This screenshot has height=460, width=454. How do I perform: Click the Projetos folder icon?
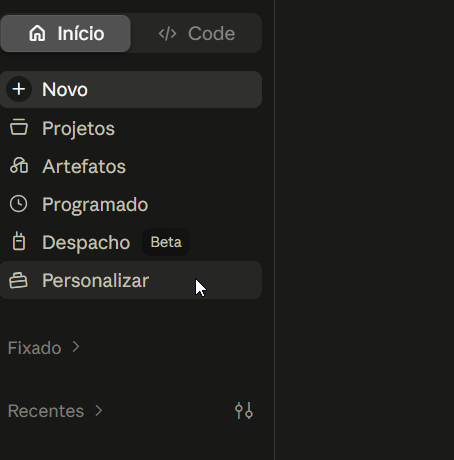coord(19,128)
